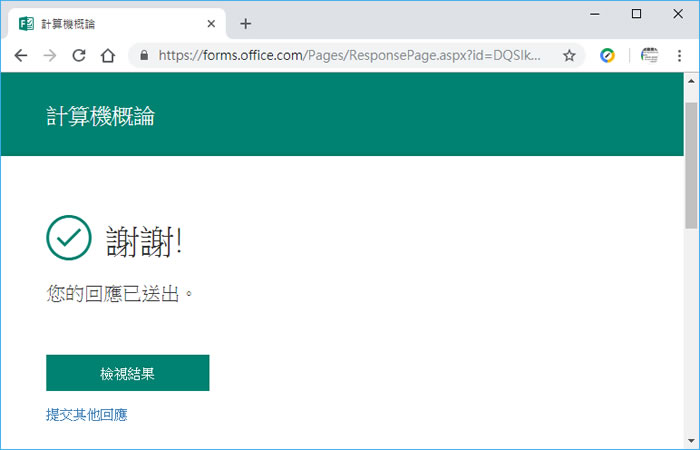Close the 計算機概論 tab
The height and width of the screenshot is (450, 700).
[x=211, y=24]
